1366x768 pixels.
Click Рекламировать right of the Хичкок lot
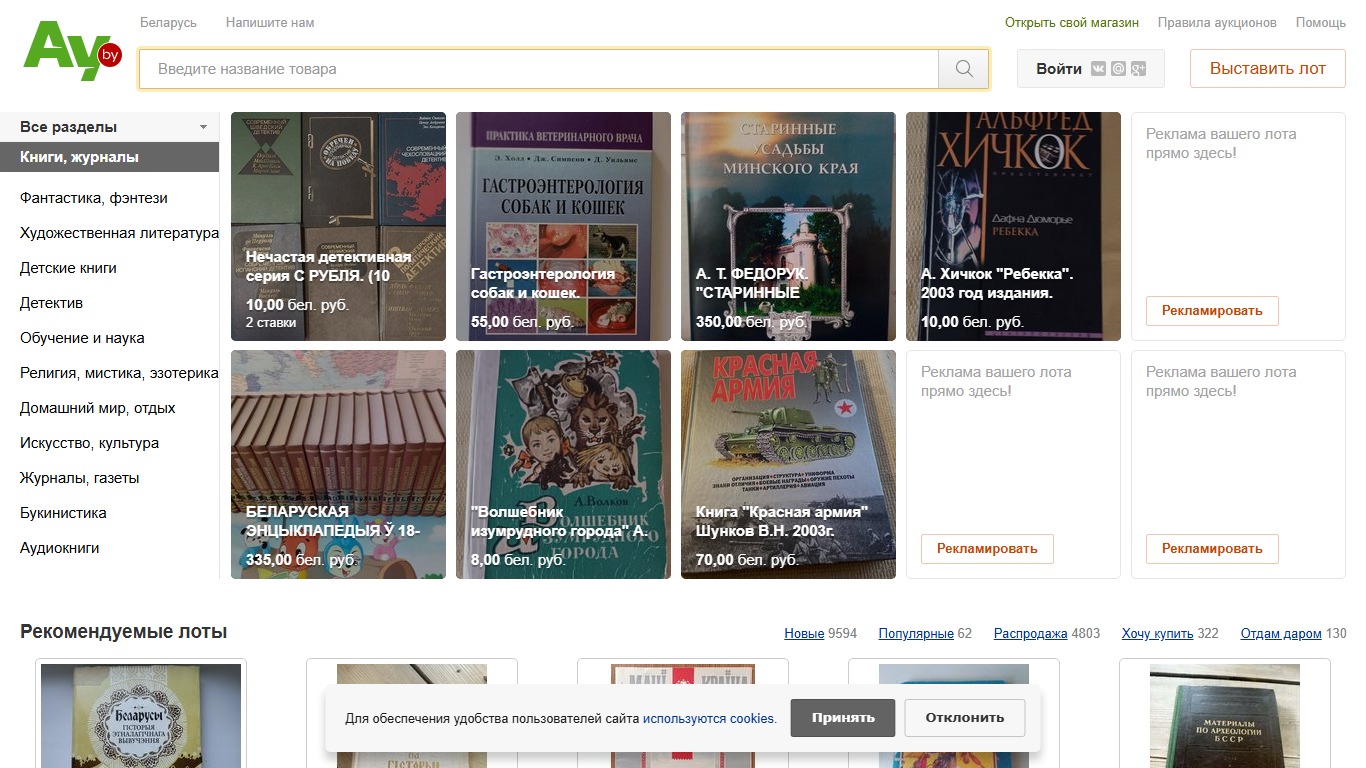pyautogui.click(x=1212, y=311)
